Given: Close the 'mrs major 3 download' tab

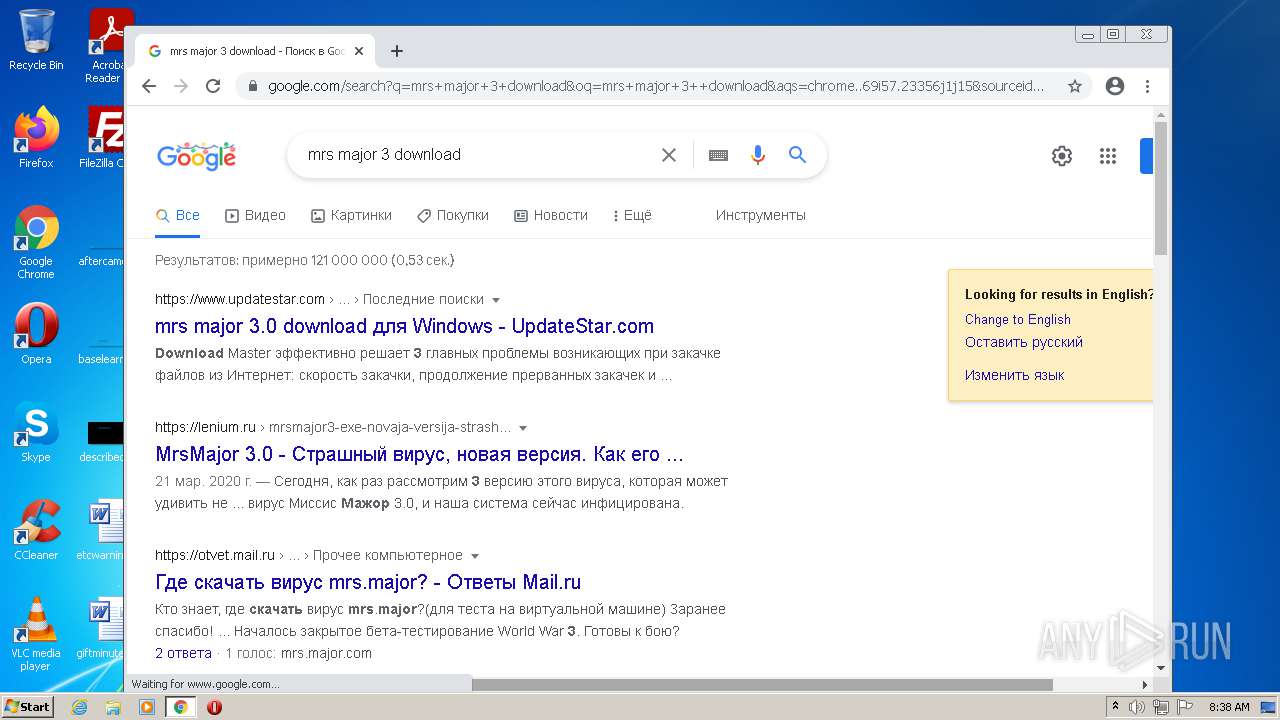Looking at the screenshot, I should point(359,51).
